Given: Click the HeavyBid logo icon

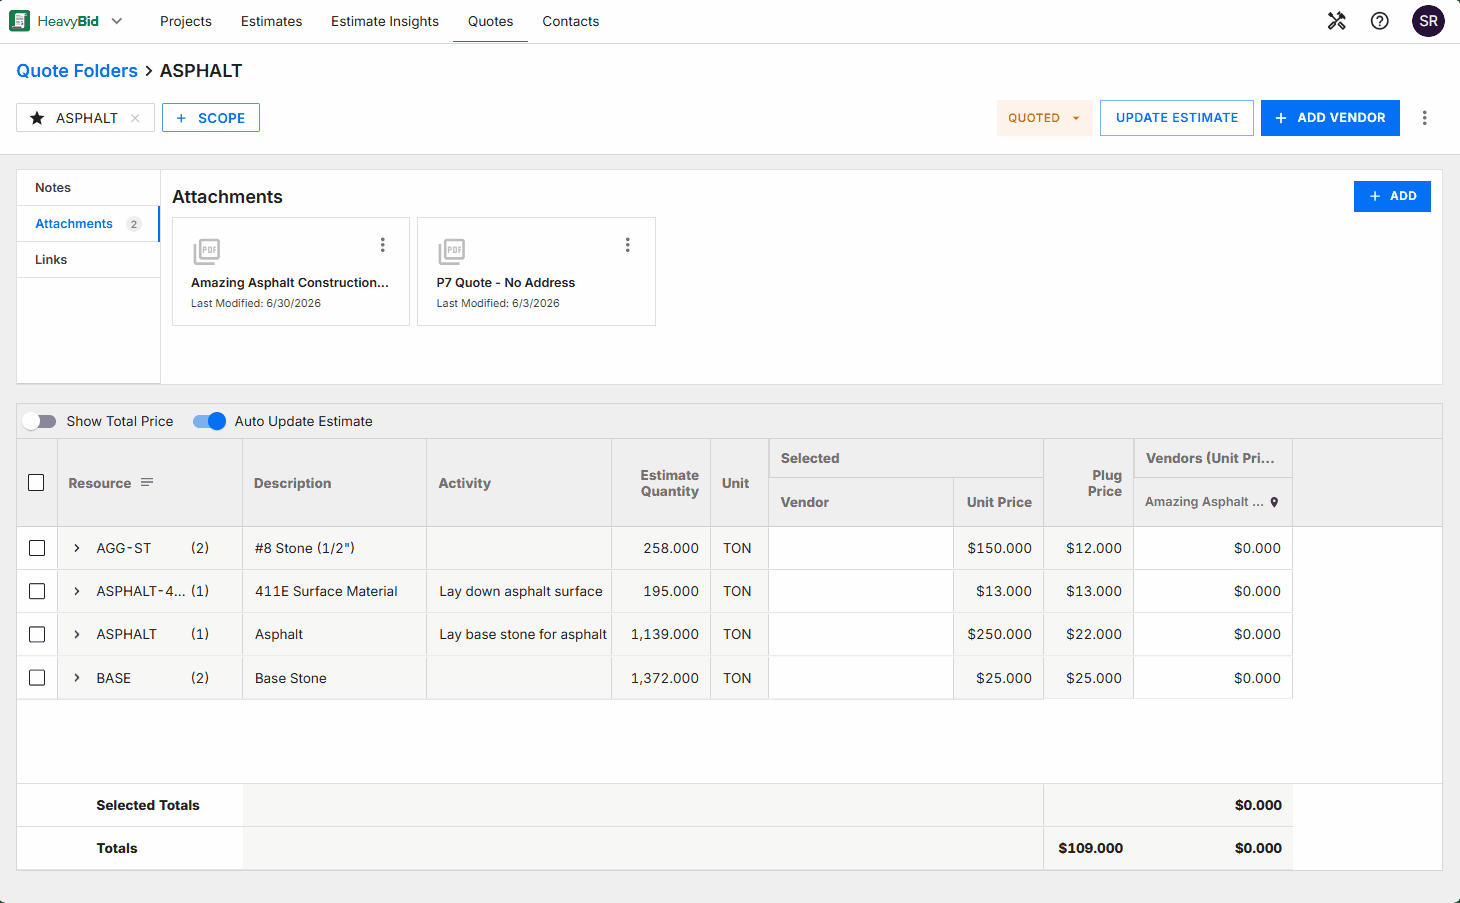Looking at the screenshot, I should point(19,21).
